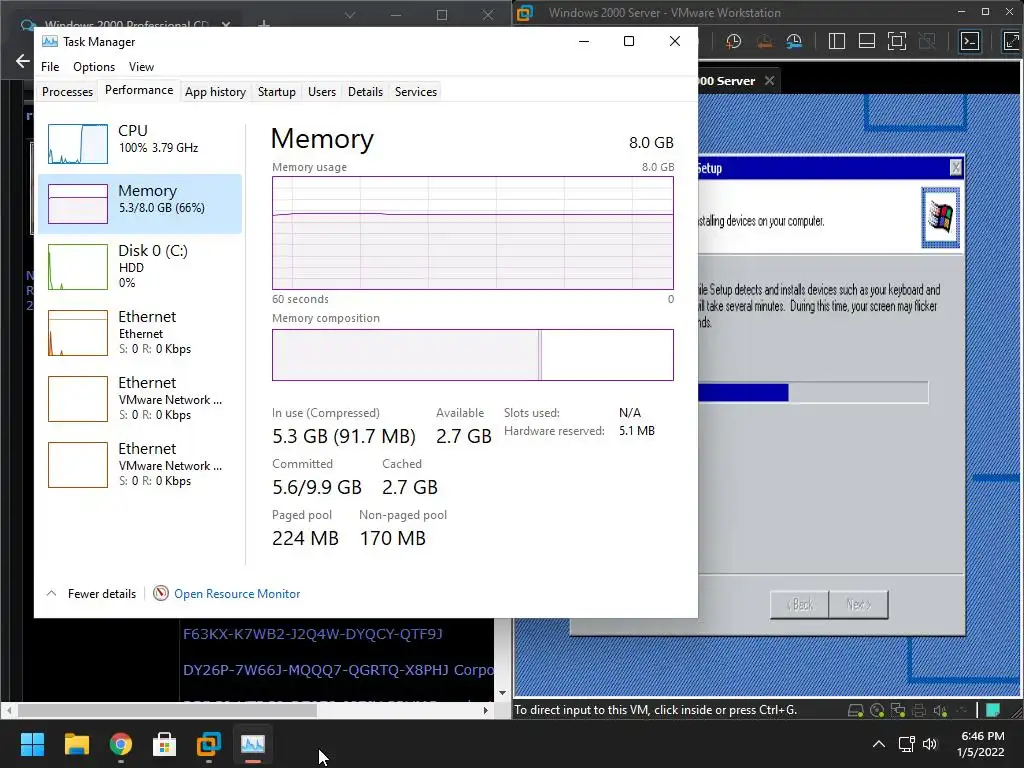Click product key F63KX-K7WB2 text
The image size is (1024, 768).
coord(313,633)
